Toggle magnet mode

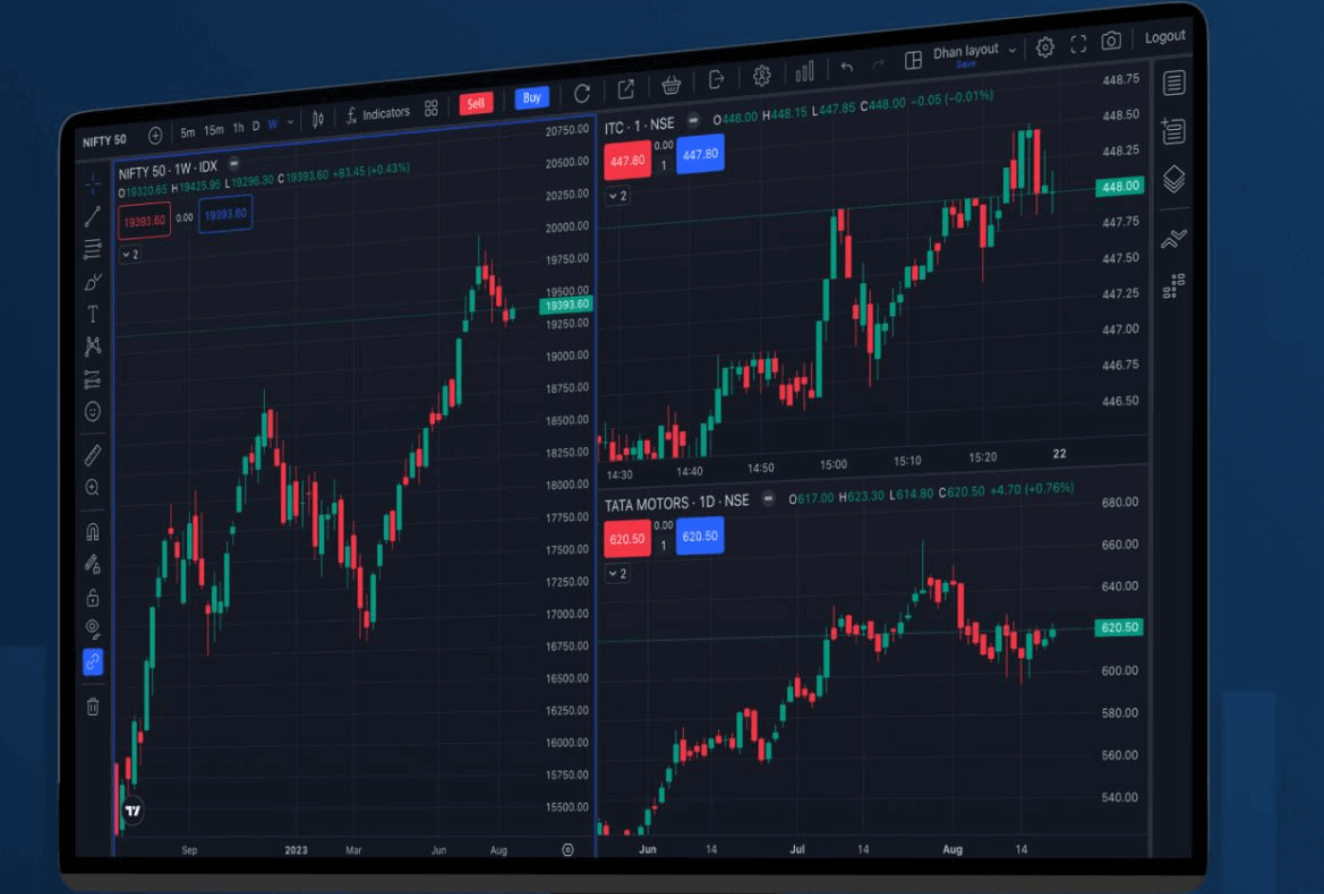click(93, 532)
